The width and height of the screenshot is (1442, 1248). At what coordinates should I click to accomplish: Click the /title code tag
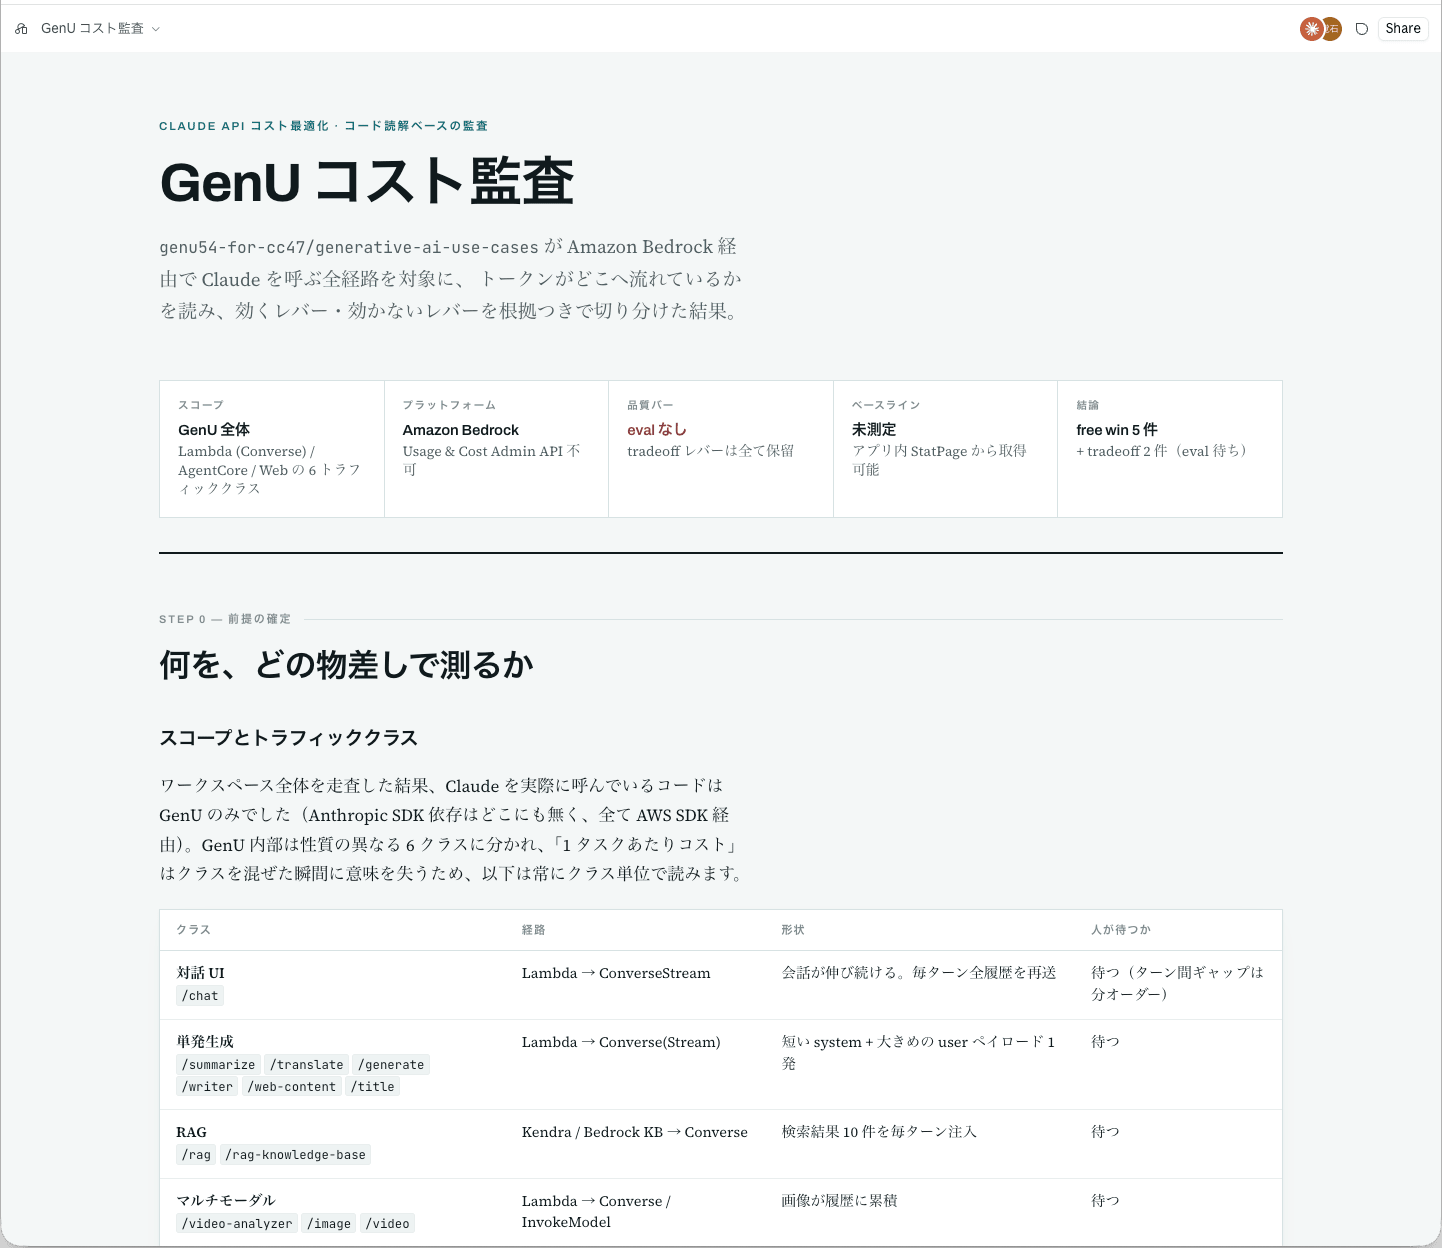373,1087
